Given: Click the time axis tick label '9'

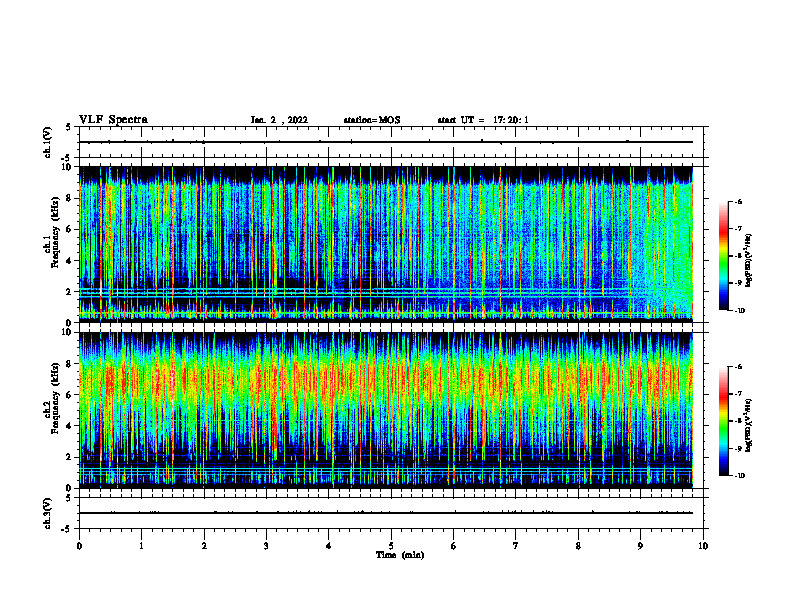Looking at the screenshot, I should [x=640, y=546].
